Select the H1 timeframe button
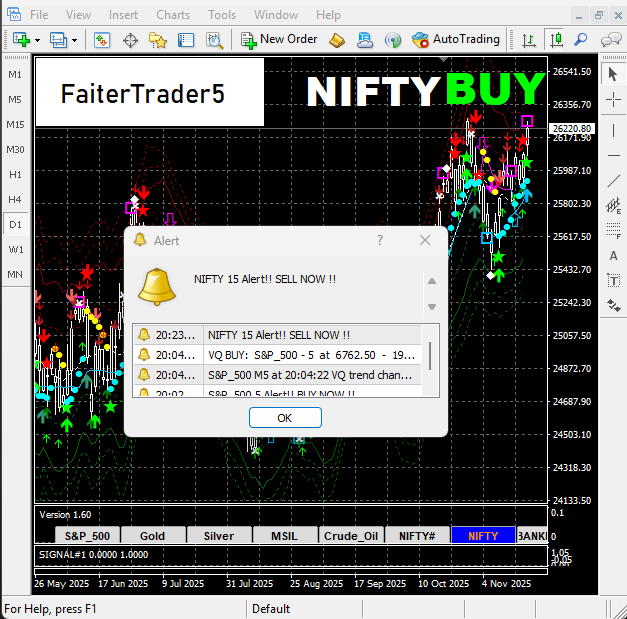This screenshot has height=619, width=627. (15, 175)
